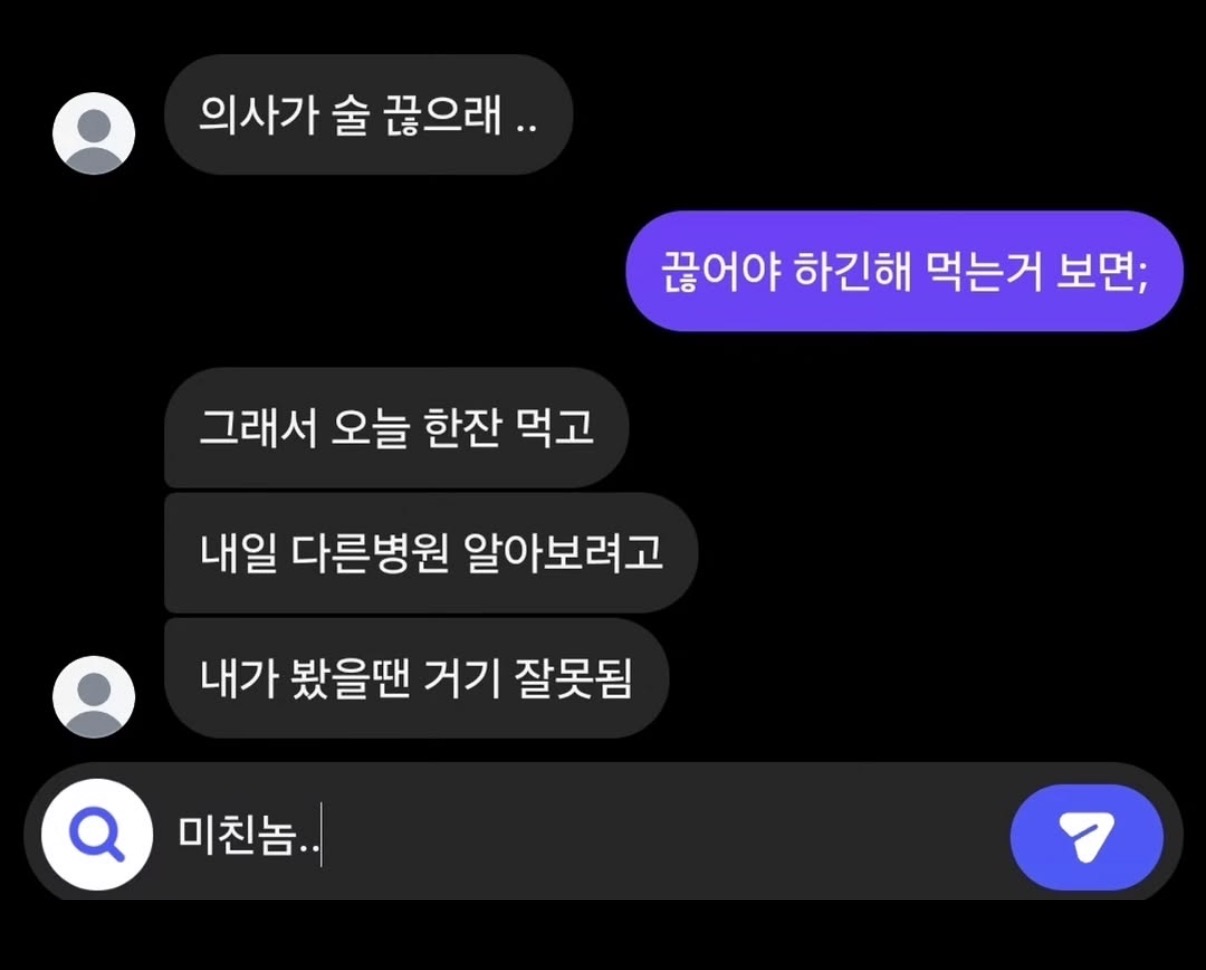
Task: Click the word '의사가' in first message
Action: point(248,115)
